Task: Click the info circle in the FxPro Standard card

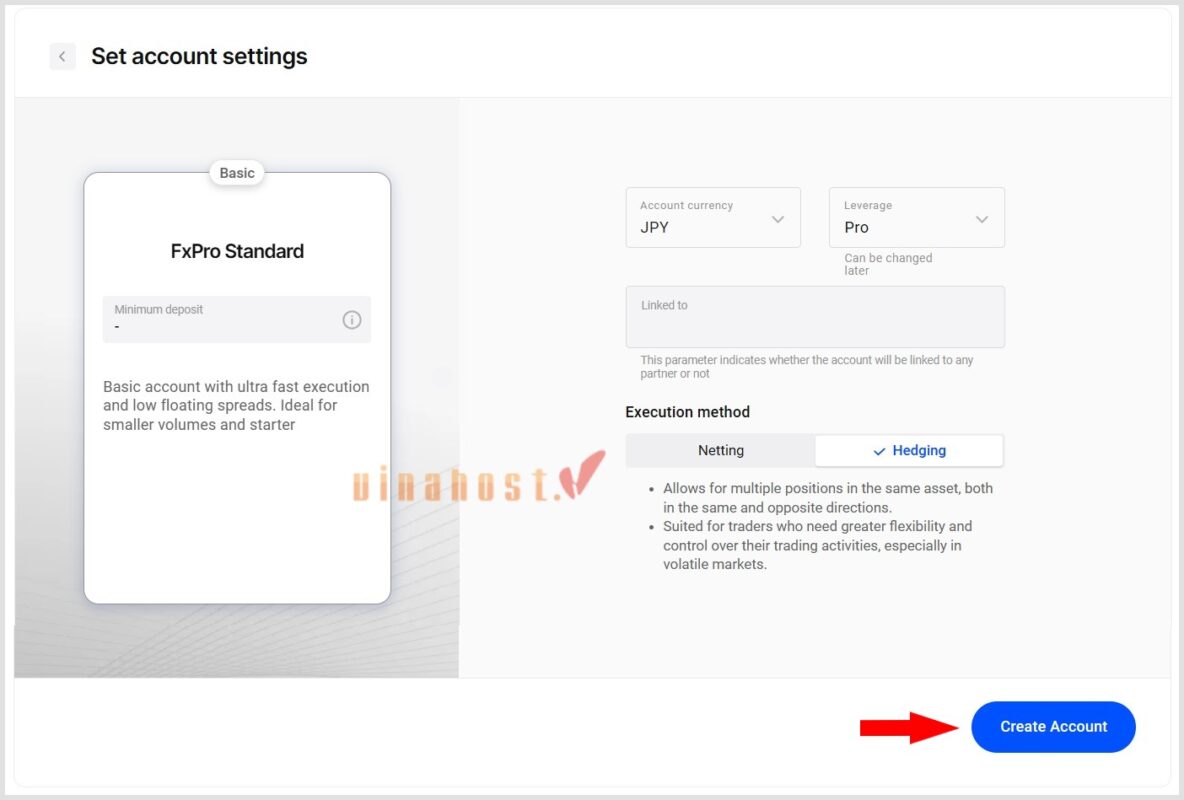Action: point(351,319)
